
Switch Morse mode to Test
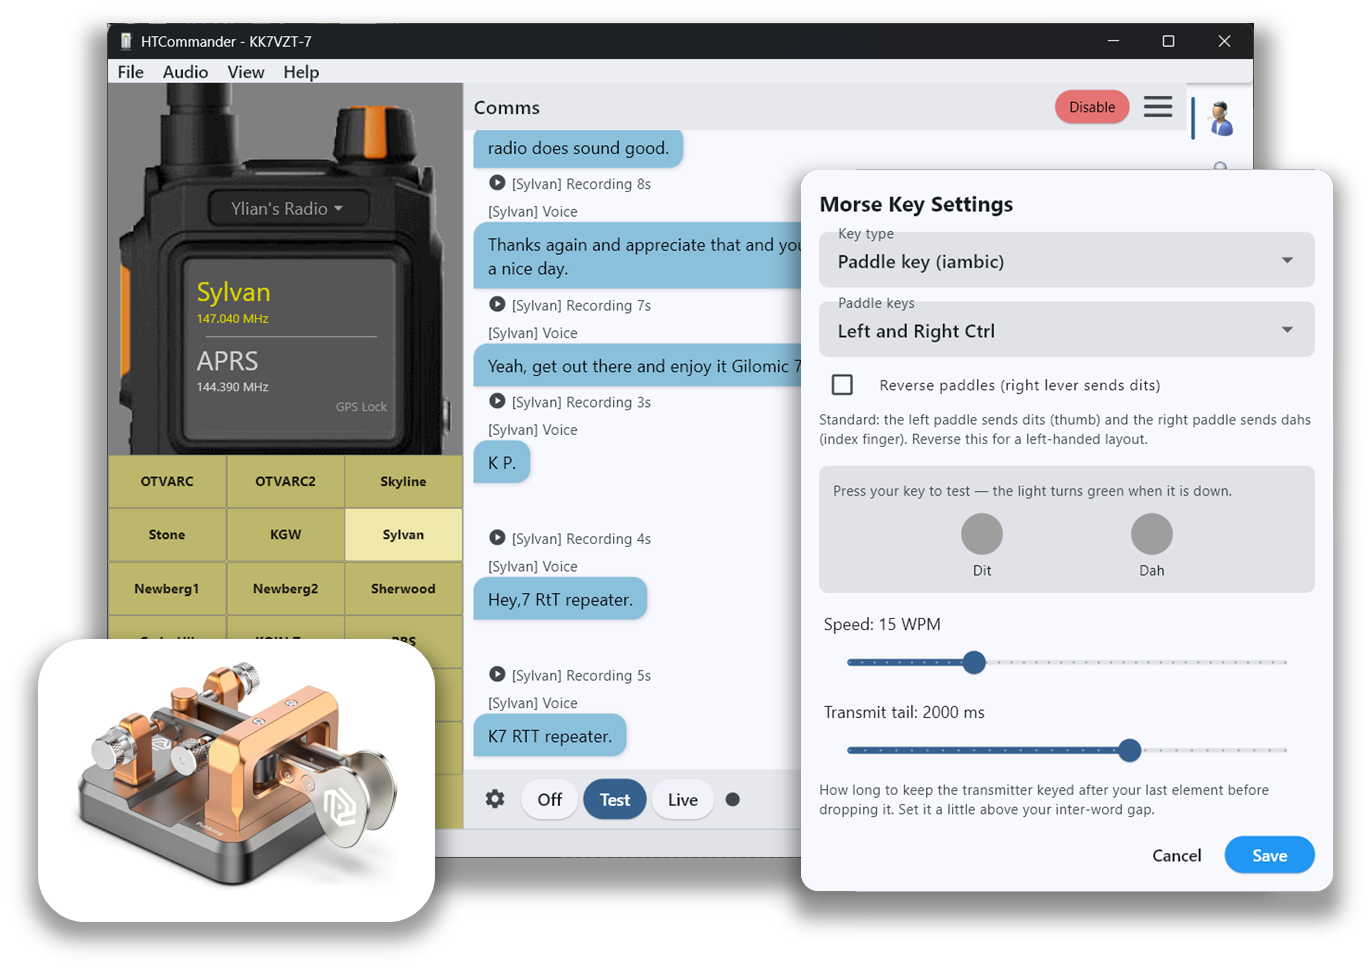[615, 799]
